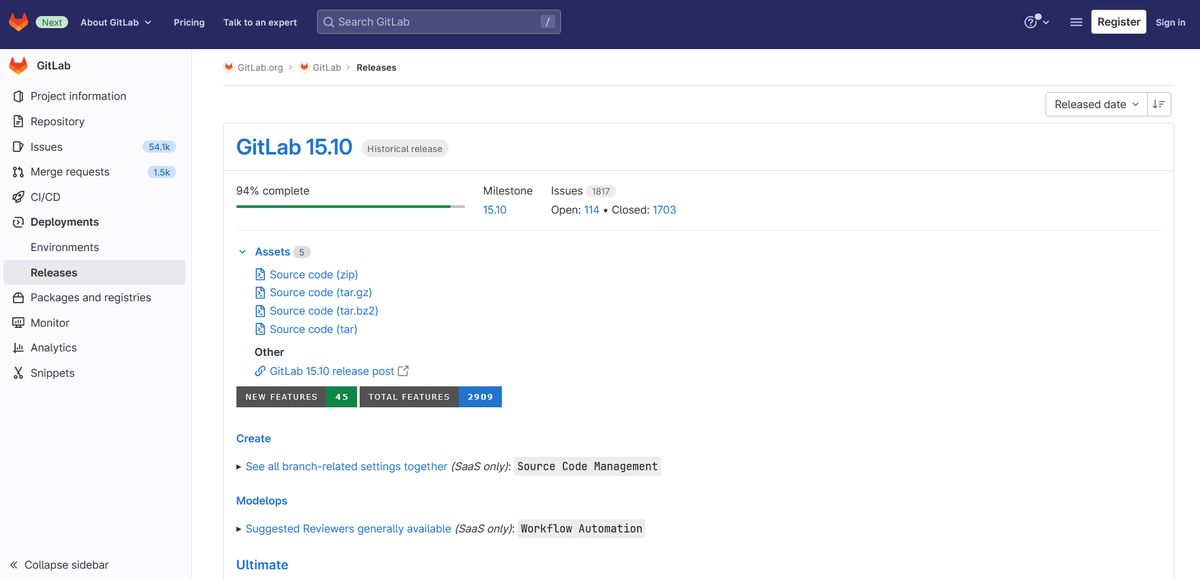Click the Repository sidebar icon
This screenshot has width=1200, height=579.
[x=18, y=122]
